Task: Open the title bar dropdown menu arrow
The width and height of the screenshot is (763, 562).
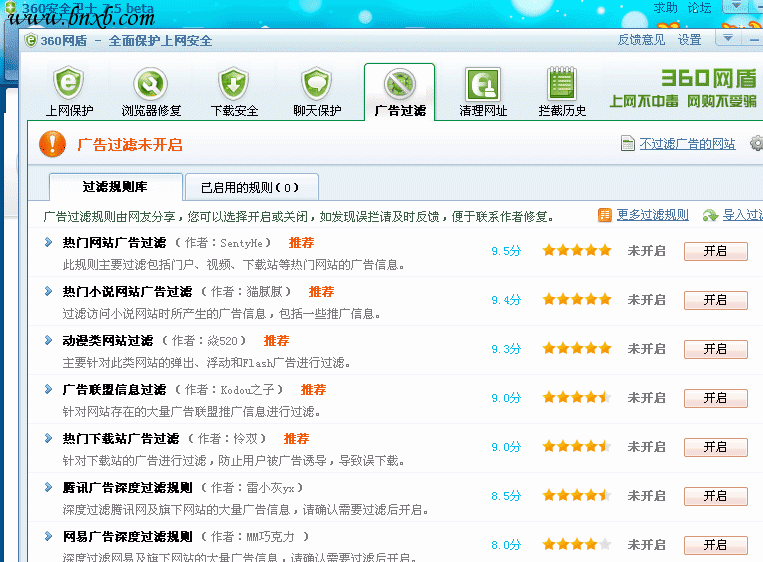Action: (x=728, y=39)
